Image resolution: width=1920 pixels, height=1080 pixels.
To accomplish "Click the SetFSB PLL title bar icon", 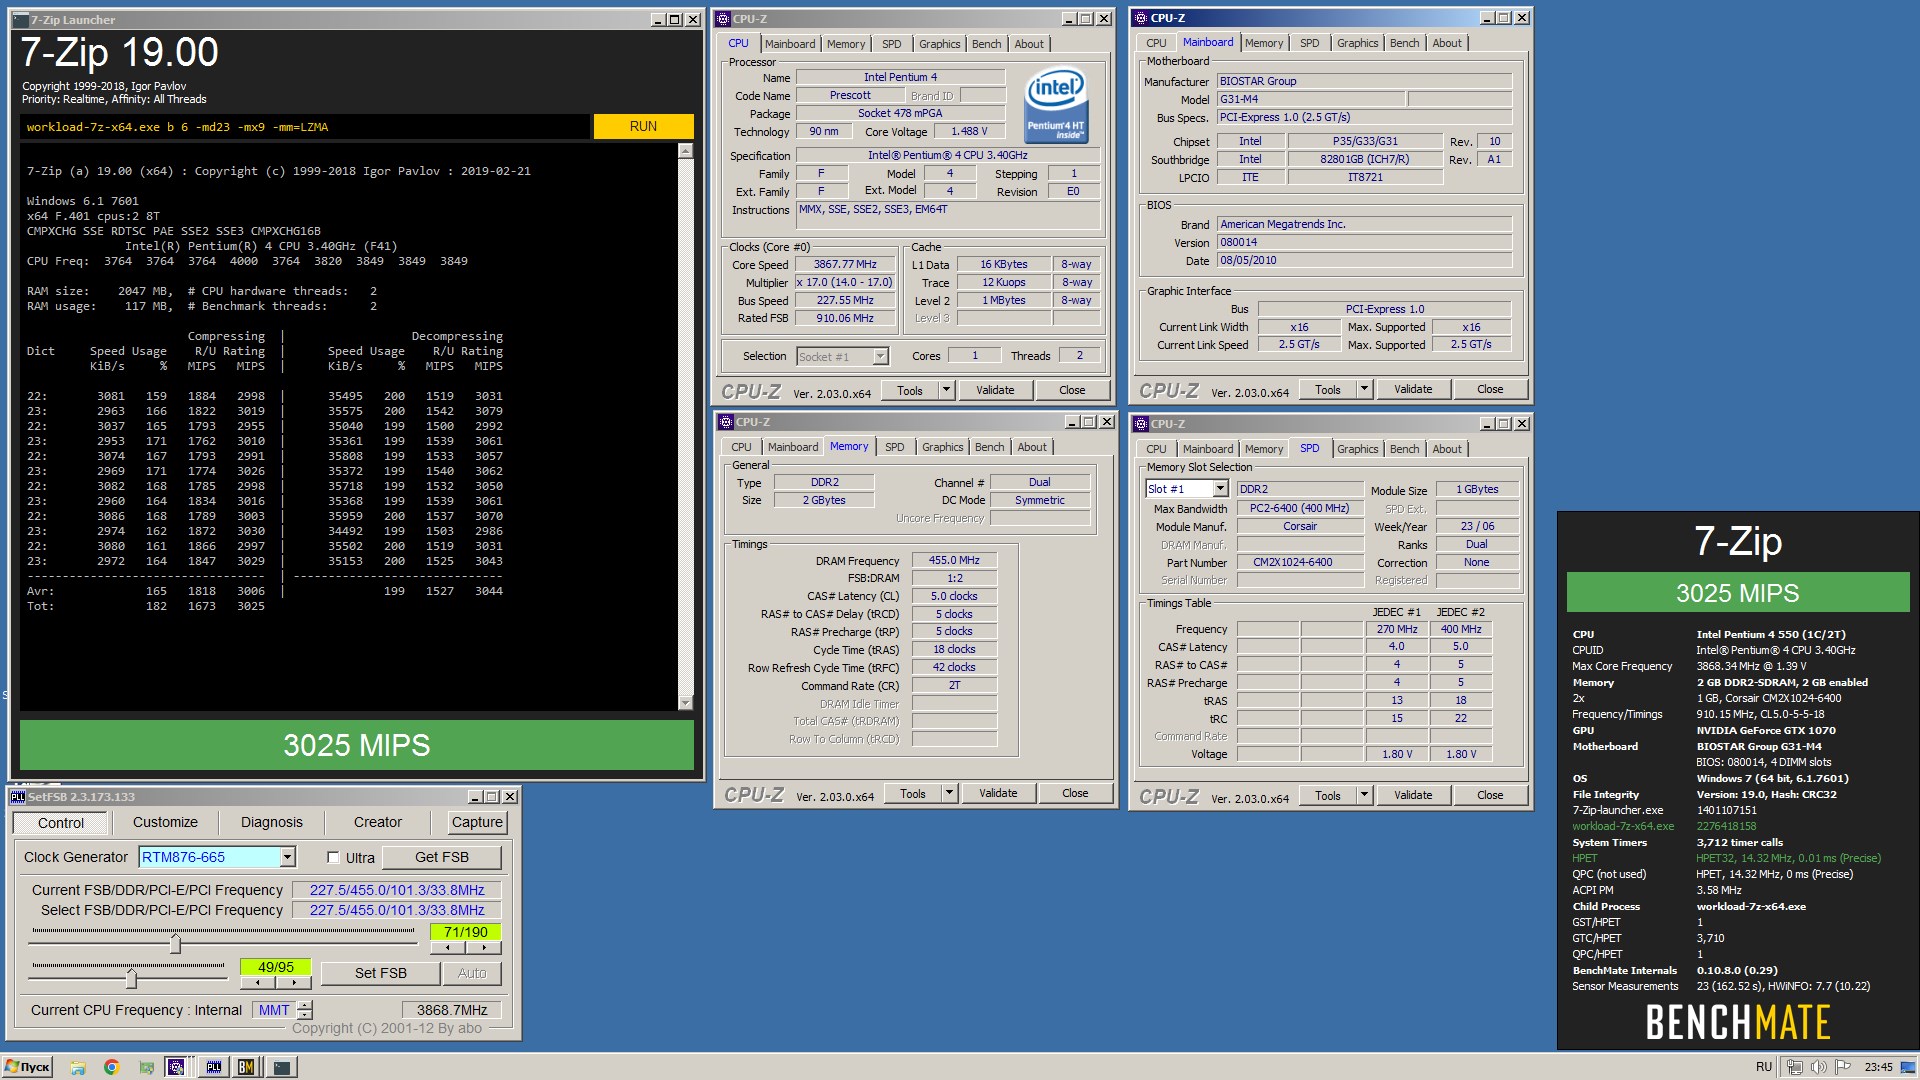I will 18,797.
